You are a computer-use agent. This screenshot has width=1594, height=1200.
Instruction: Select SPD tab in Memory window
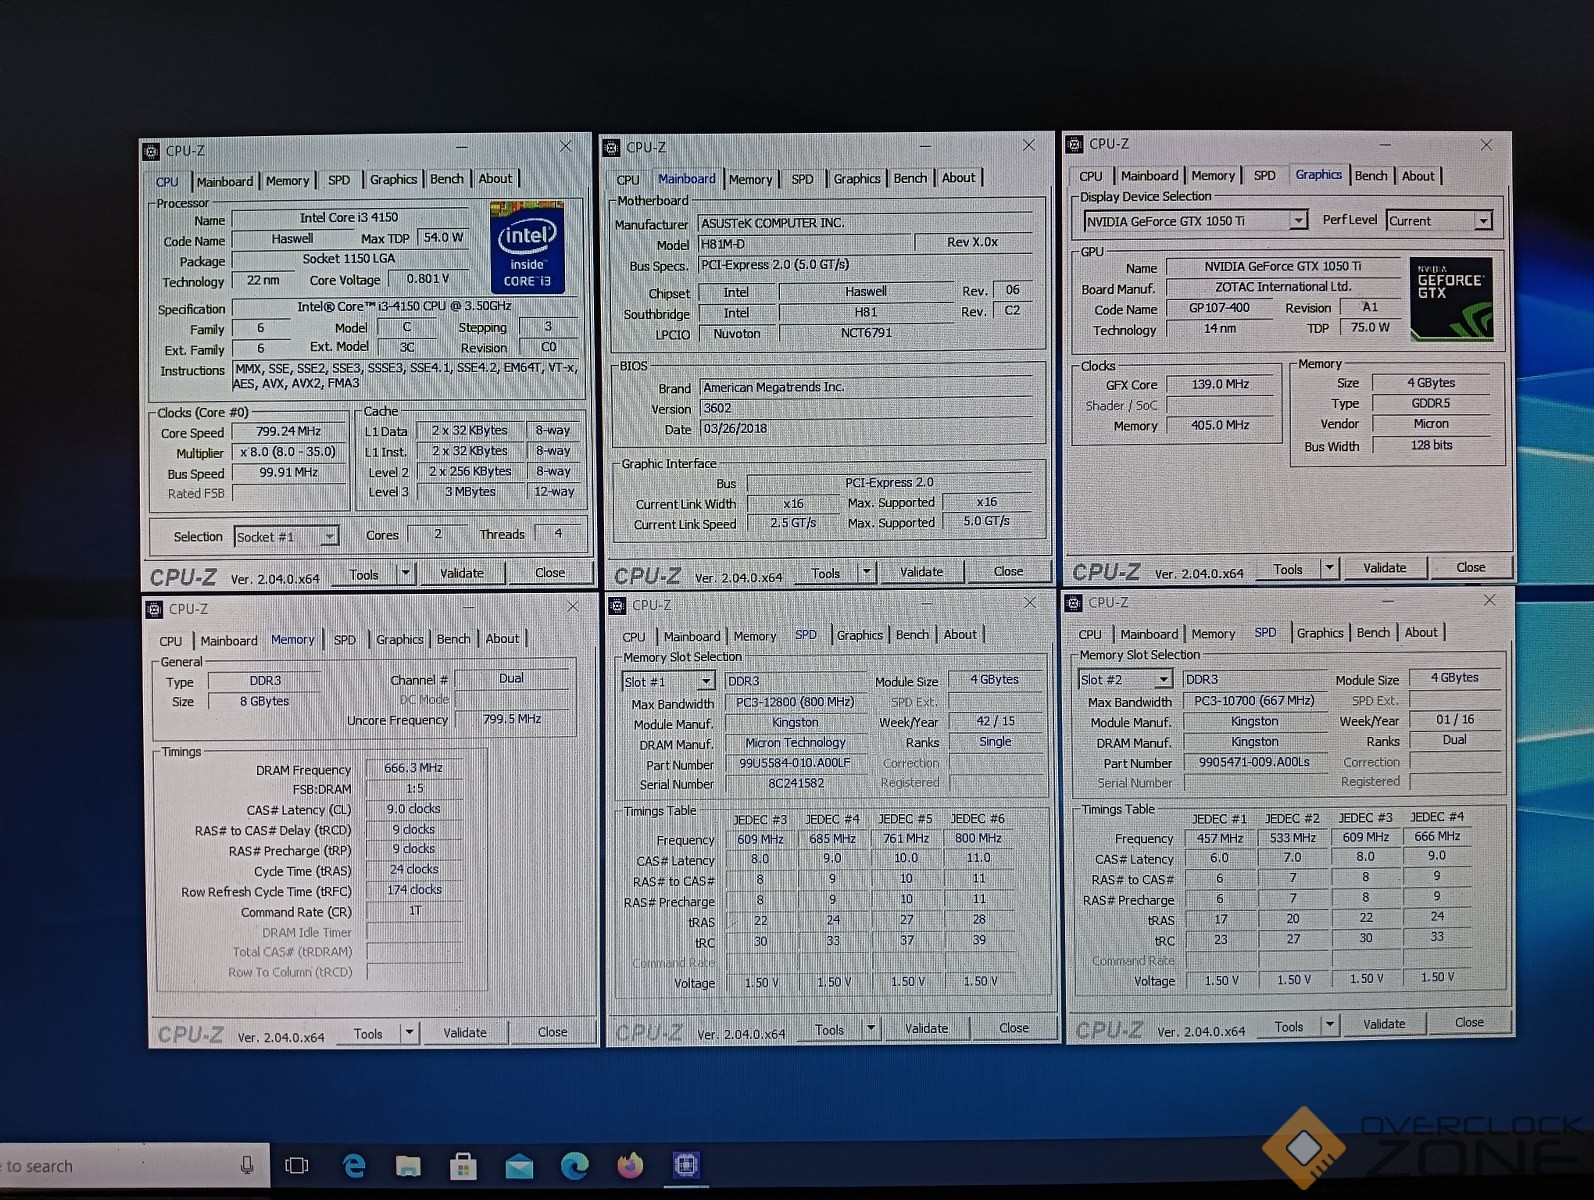click(345, 639)
